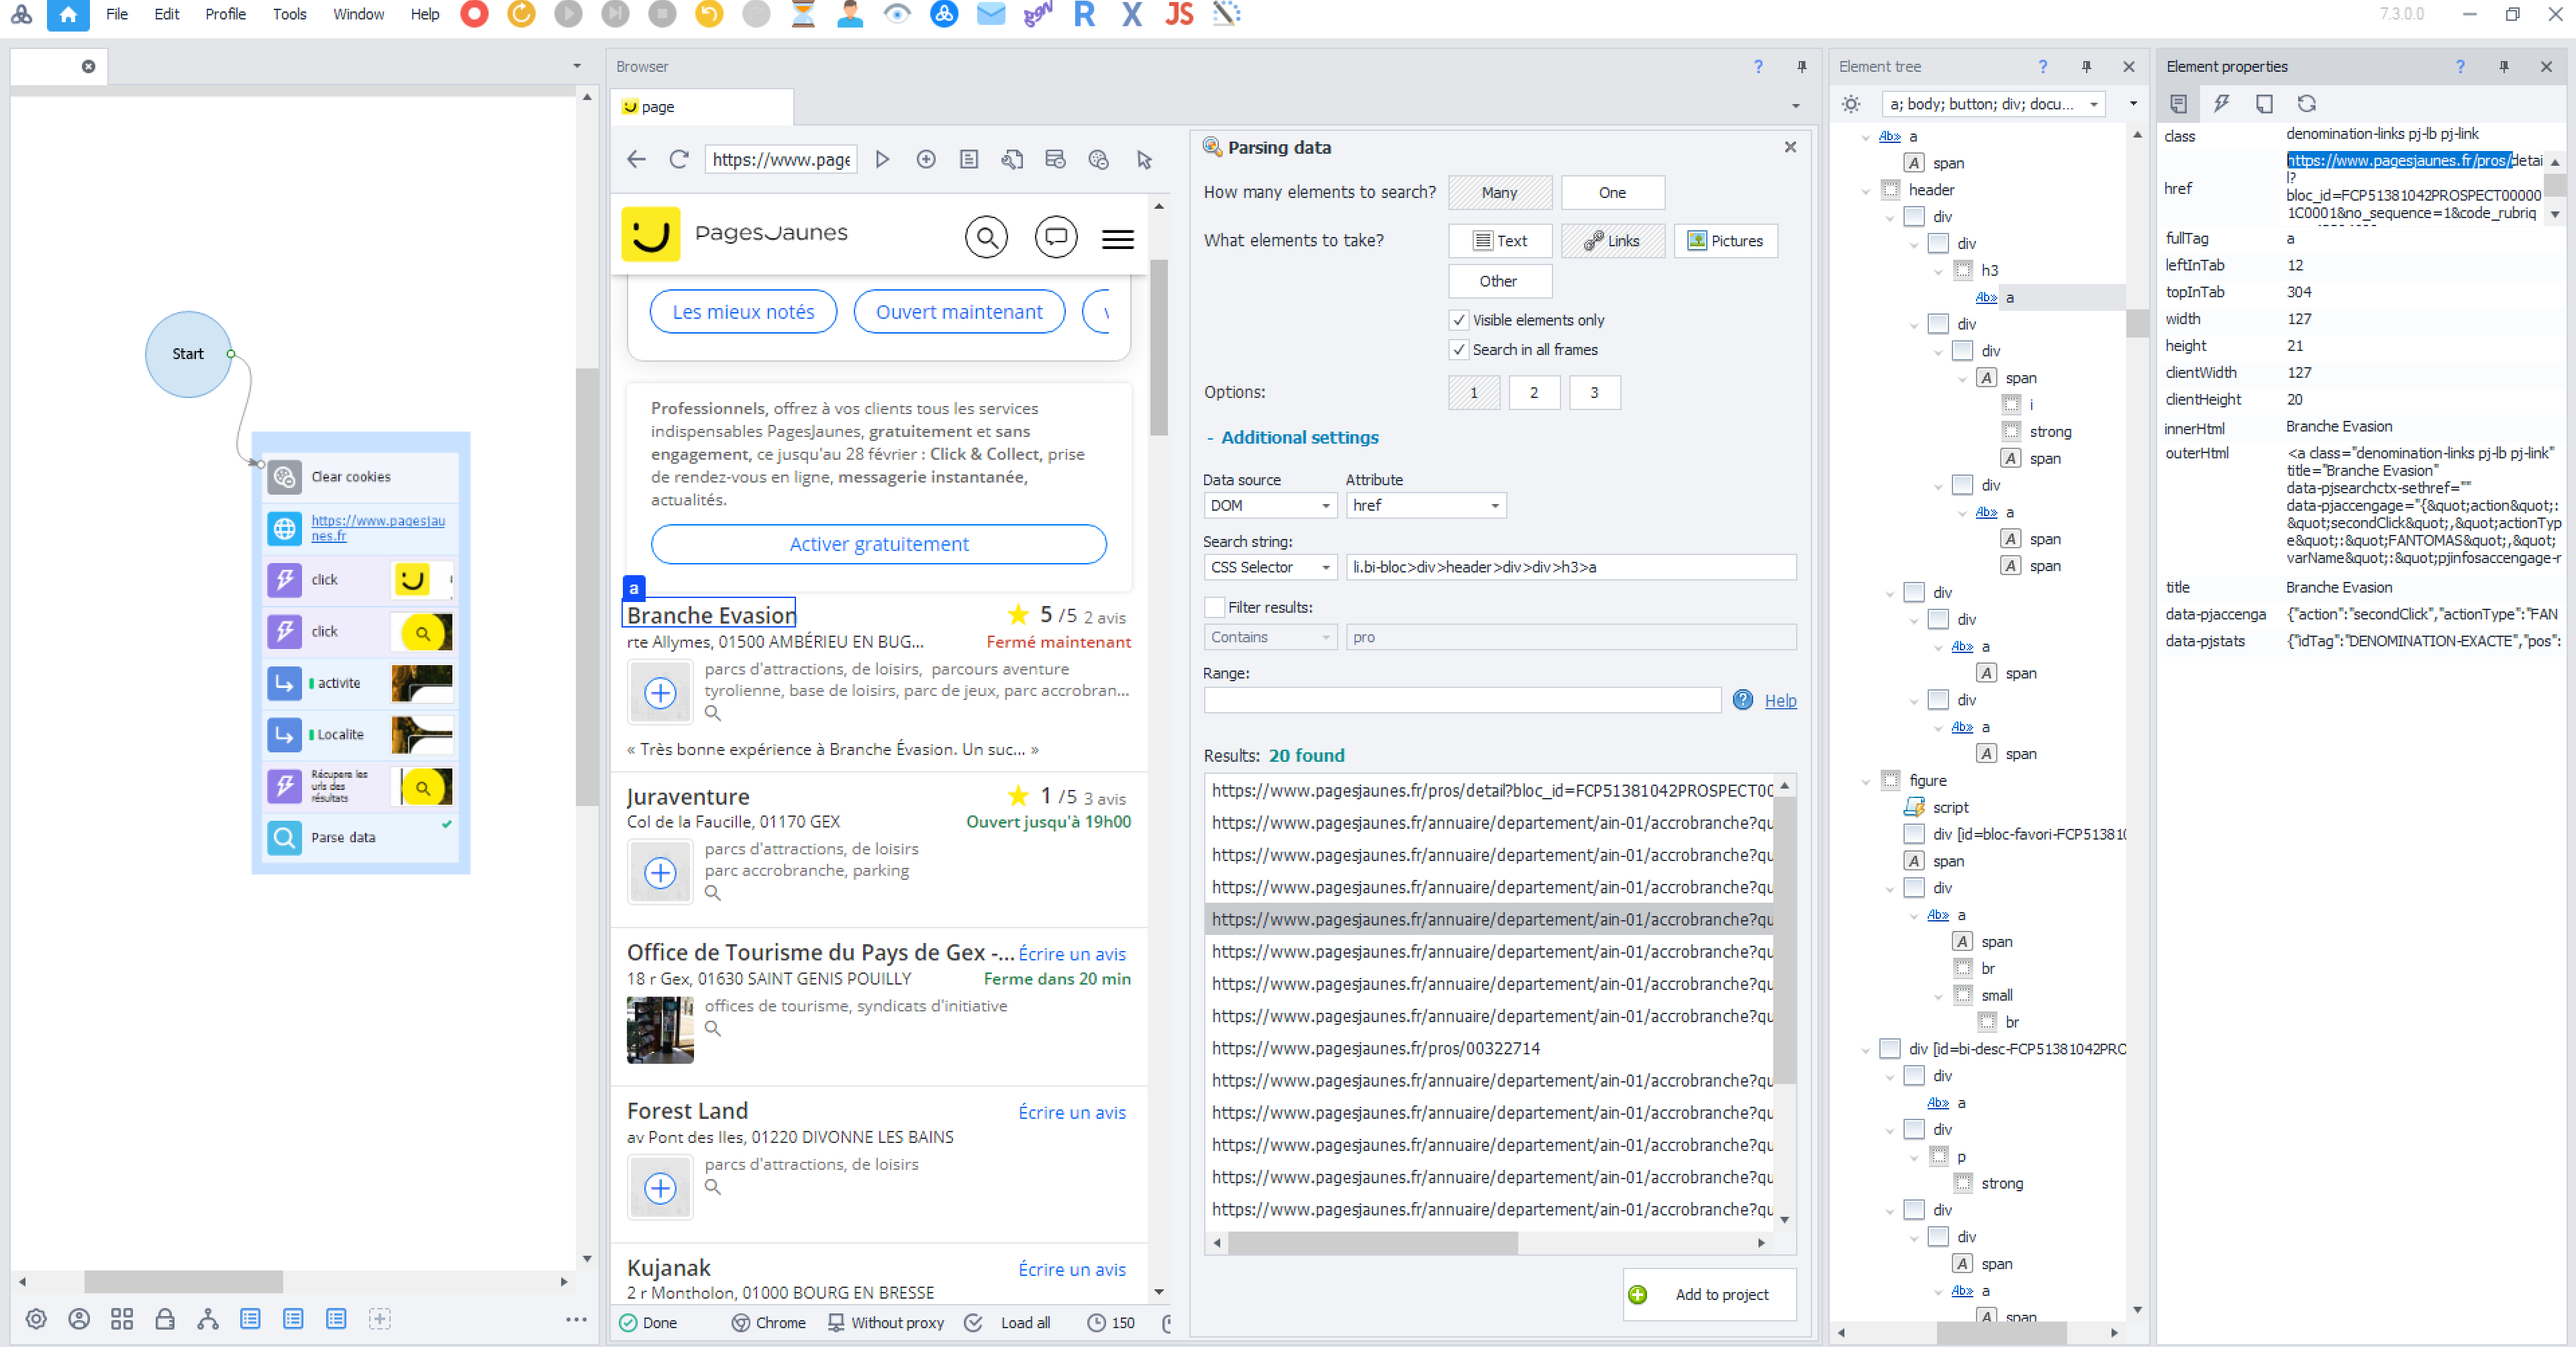
Task: Click the refresh icon in Element properties
Action: click(x=2306, y=103)
